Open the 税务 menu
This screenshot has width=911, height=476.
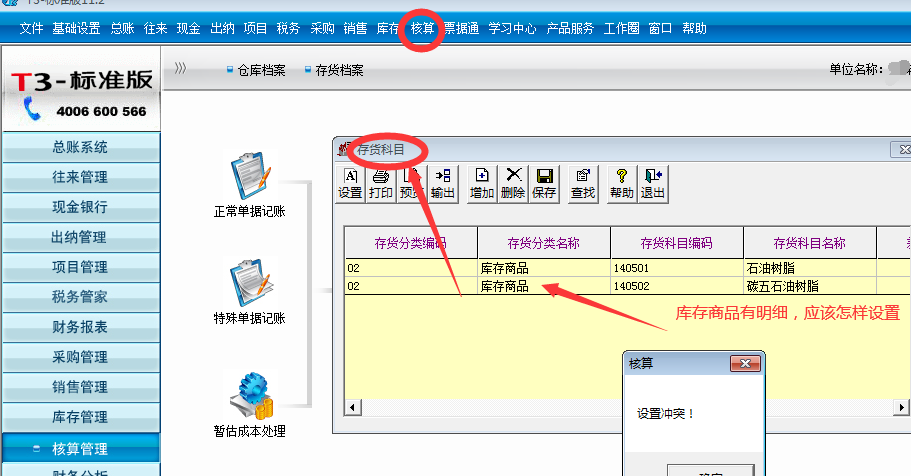pyautogui.click(x=288, y=28)
